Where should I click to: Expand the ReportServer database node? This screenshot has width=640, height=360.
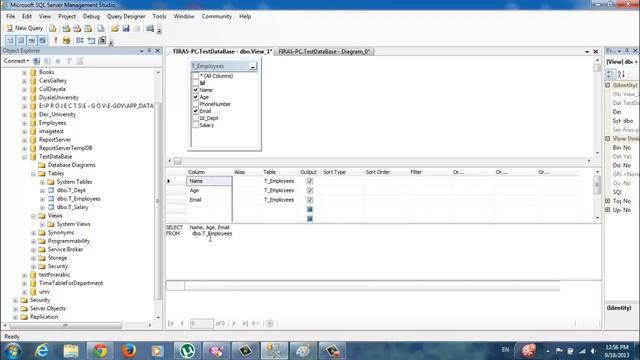[24, 140]
